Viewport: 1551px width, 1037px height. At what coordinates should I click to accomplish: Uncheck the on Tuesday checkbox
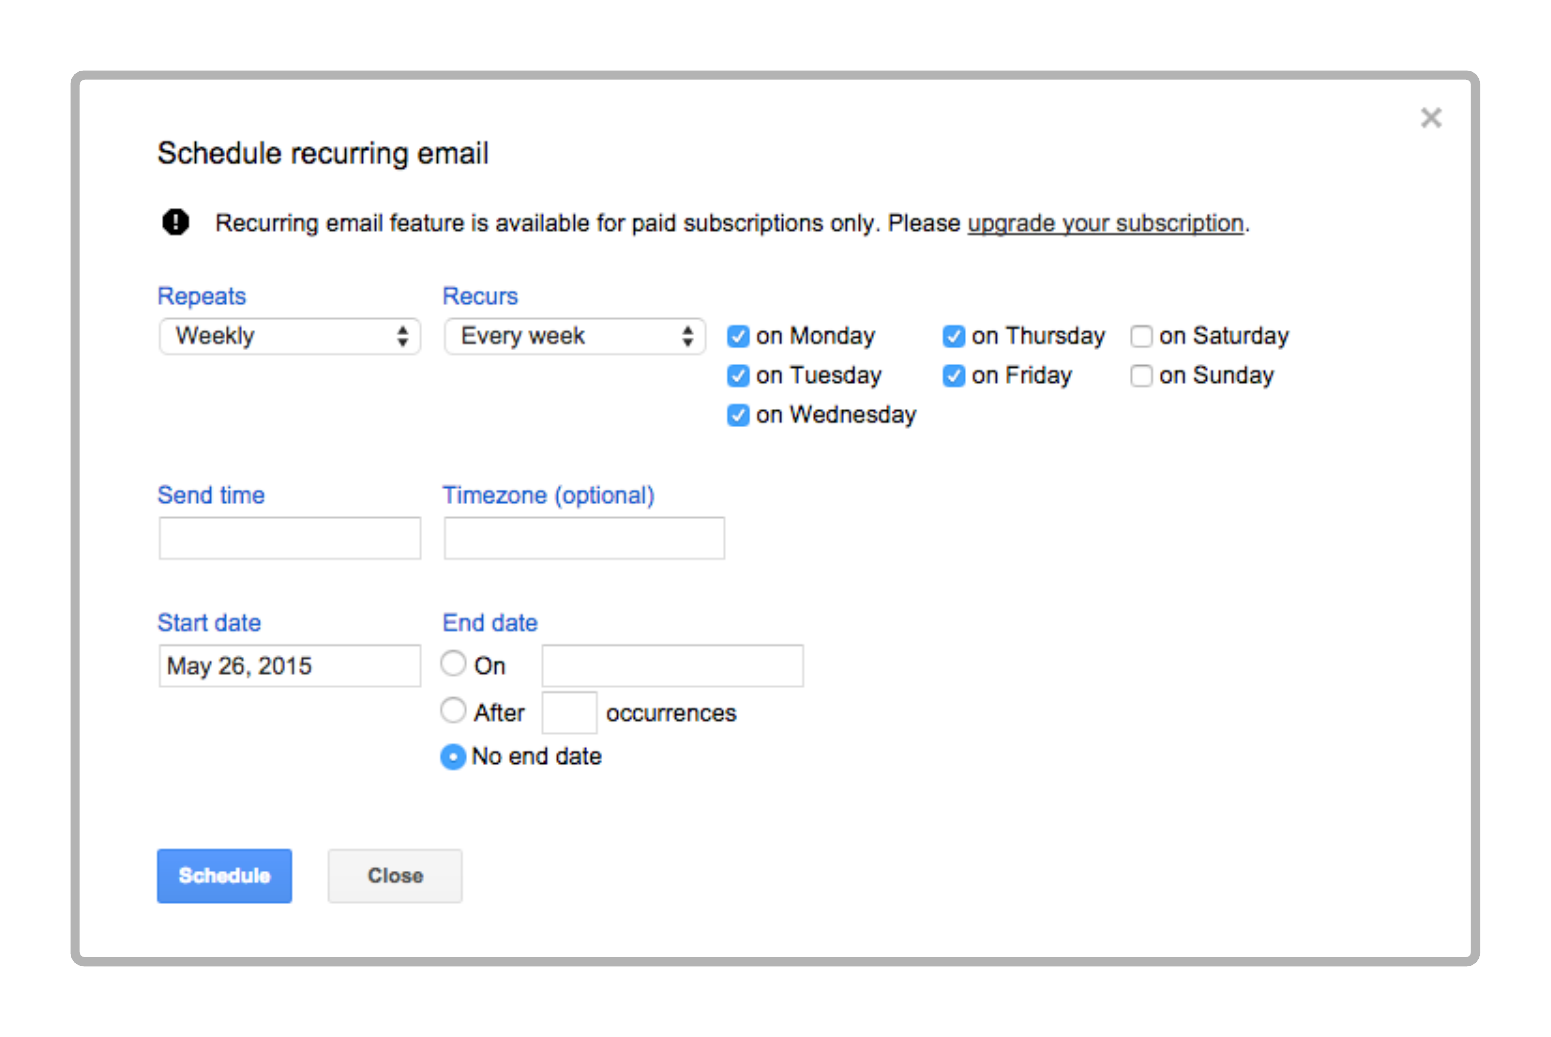738,376
